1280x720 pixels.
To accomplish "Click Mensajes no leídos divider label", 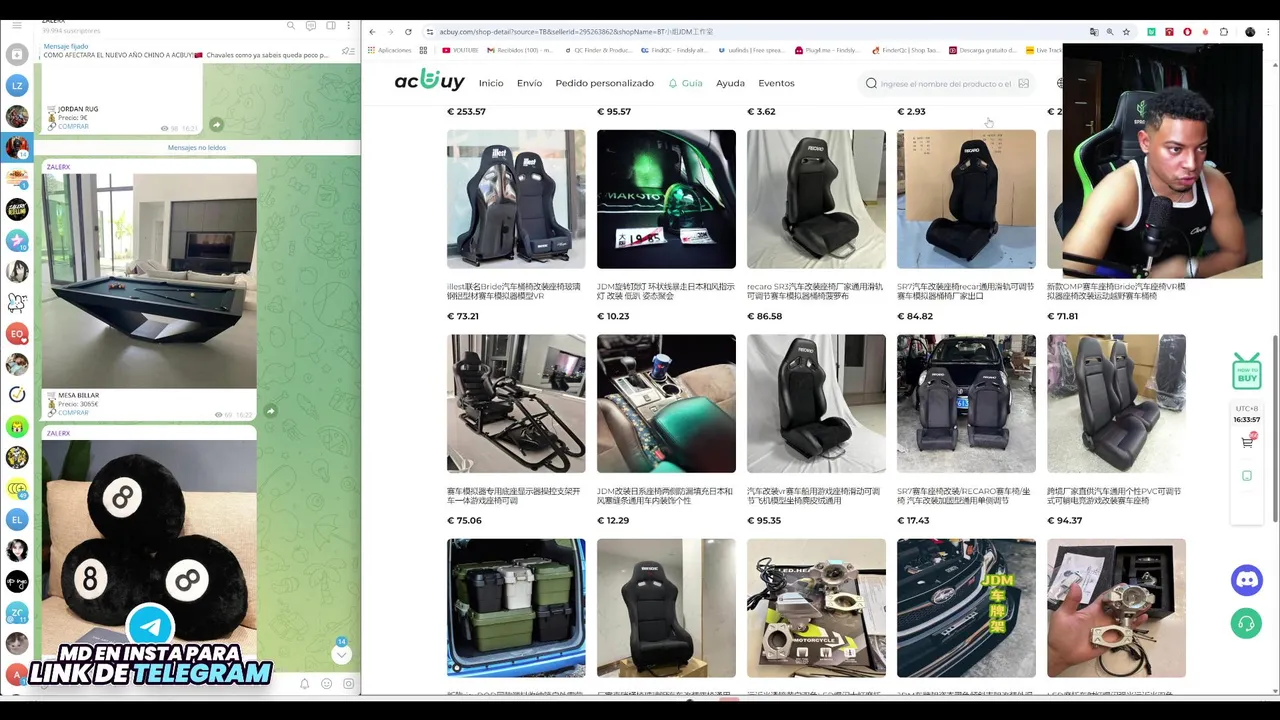I will pos(197,147).
